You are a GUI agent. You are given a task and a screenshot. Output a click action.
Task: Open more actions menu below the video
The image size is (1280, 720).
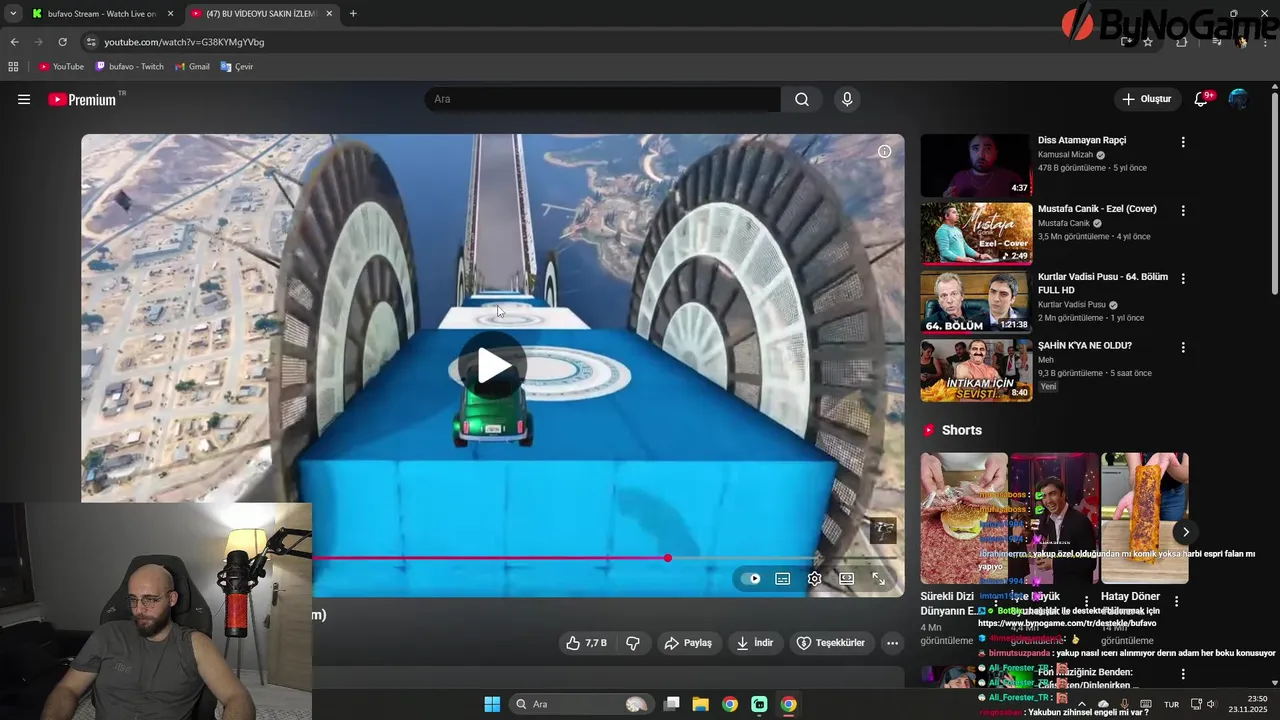point(893,643)
